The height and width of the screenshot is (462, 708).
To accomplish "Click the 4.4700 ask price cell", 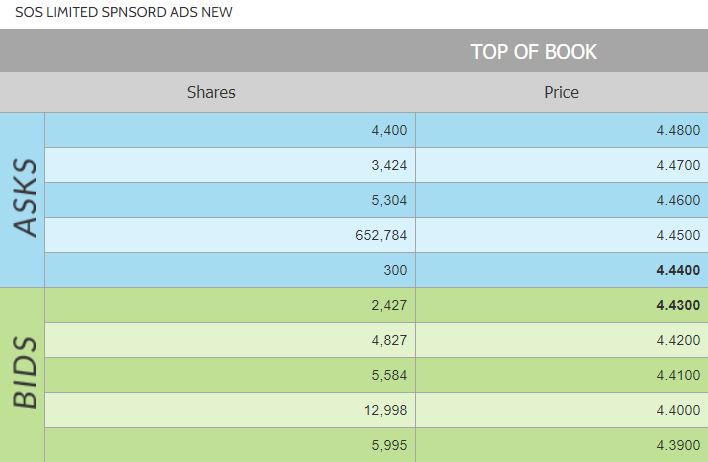I will [678, 165].
